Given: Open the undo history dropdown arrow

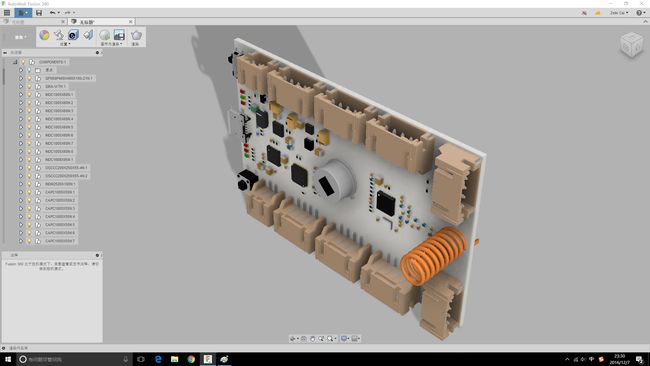Looking at the screenshot, I should click(58, 13).
